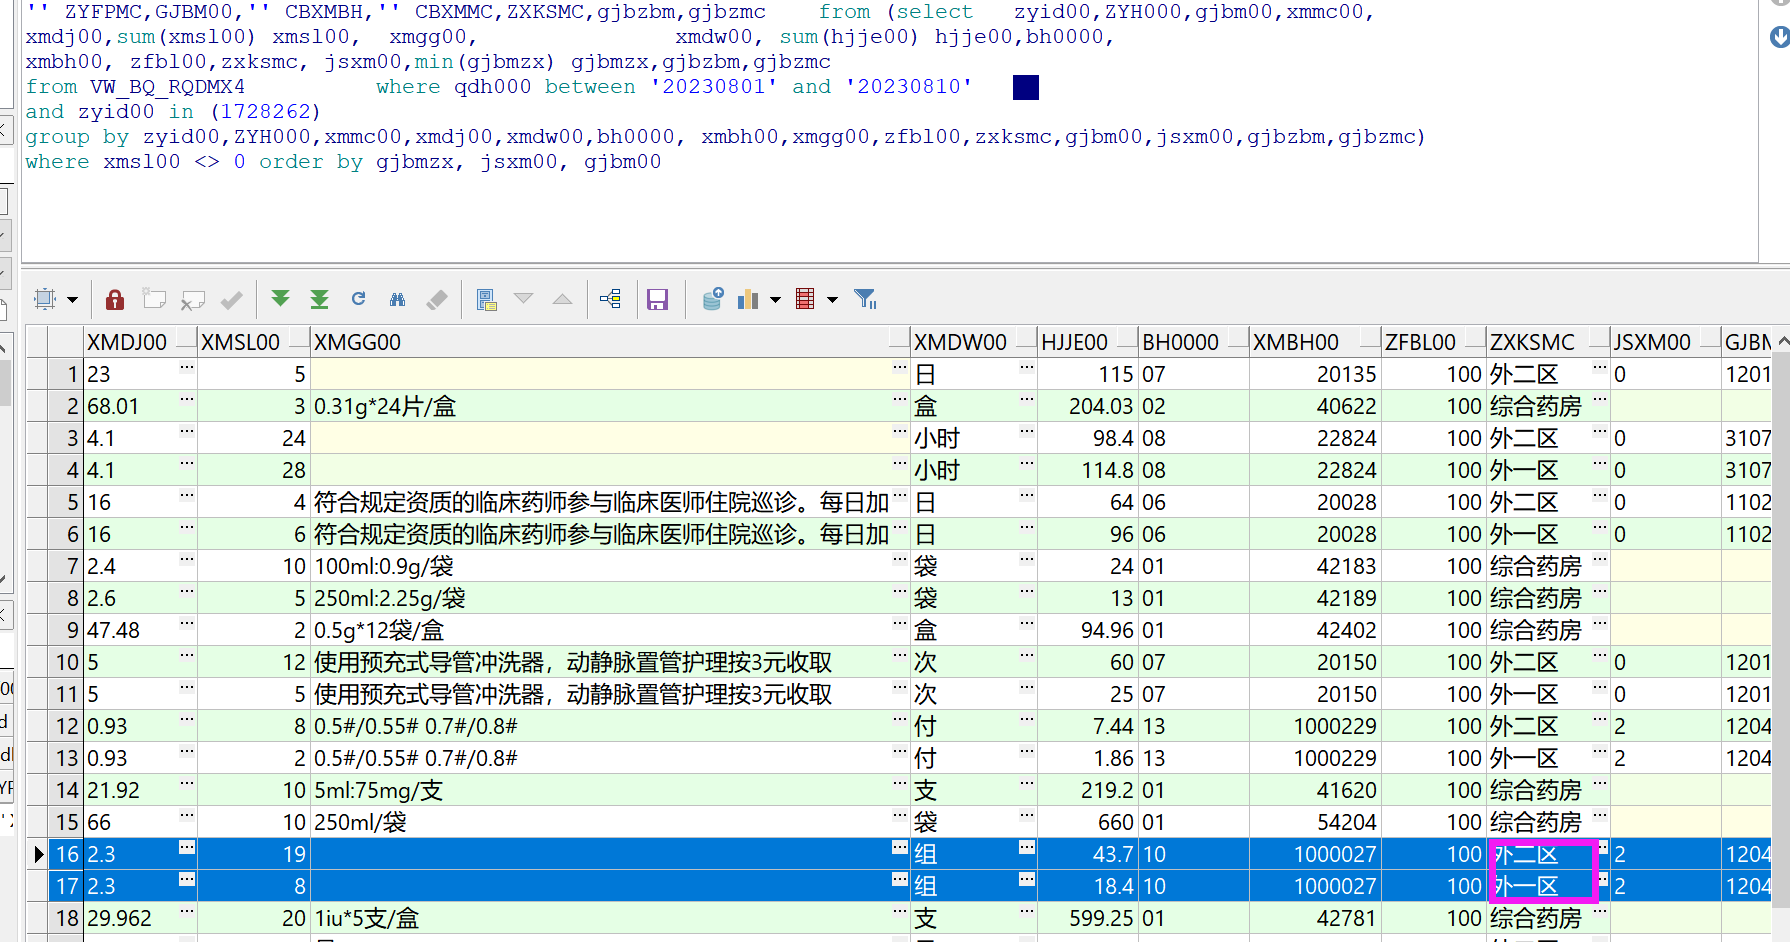The height and width of the screenshot is (942, 1790).
Task: Toggle the result filter funnel icon
Action: (865, 299)
